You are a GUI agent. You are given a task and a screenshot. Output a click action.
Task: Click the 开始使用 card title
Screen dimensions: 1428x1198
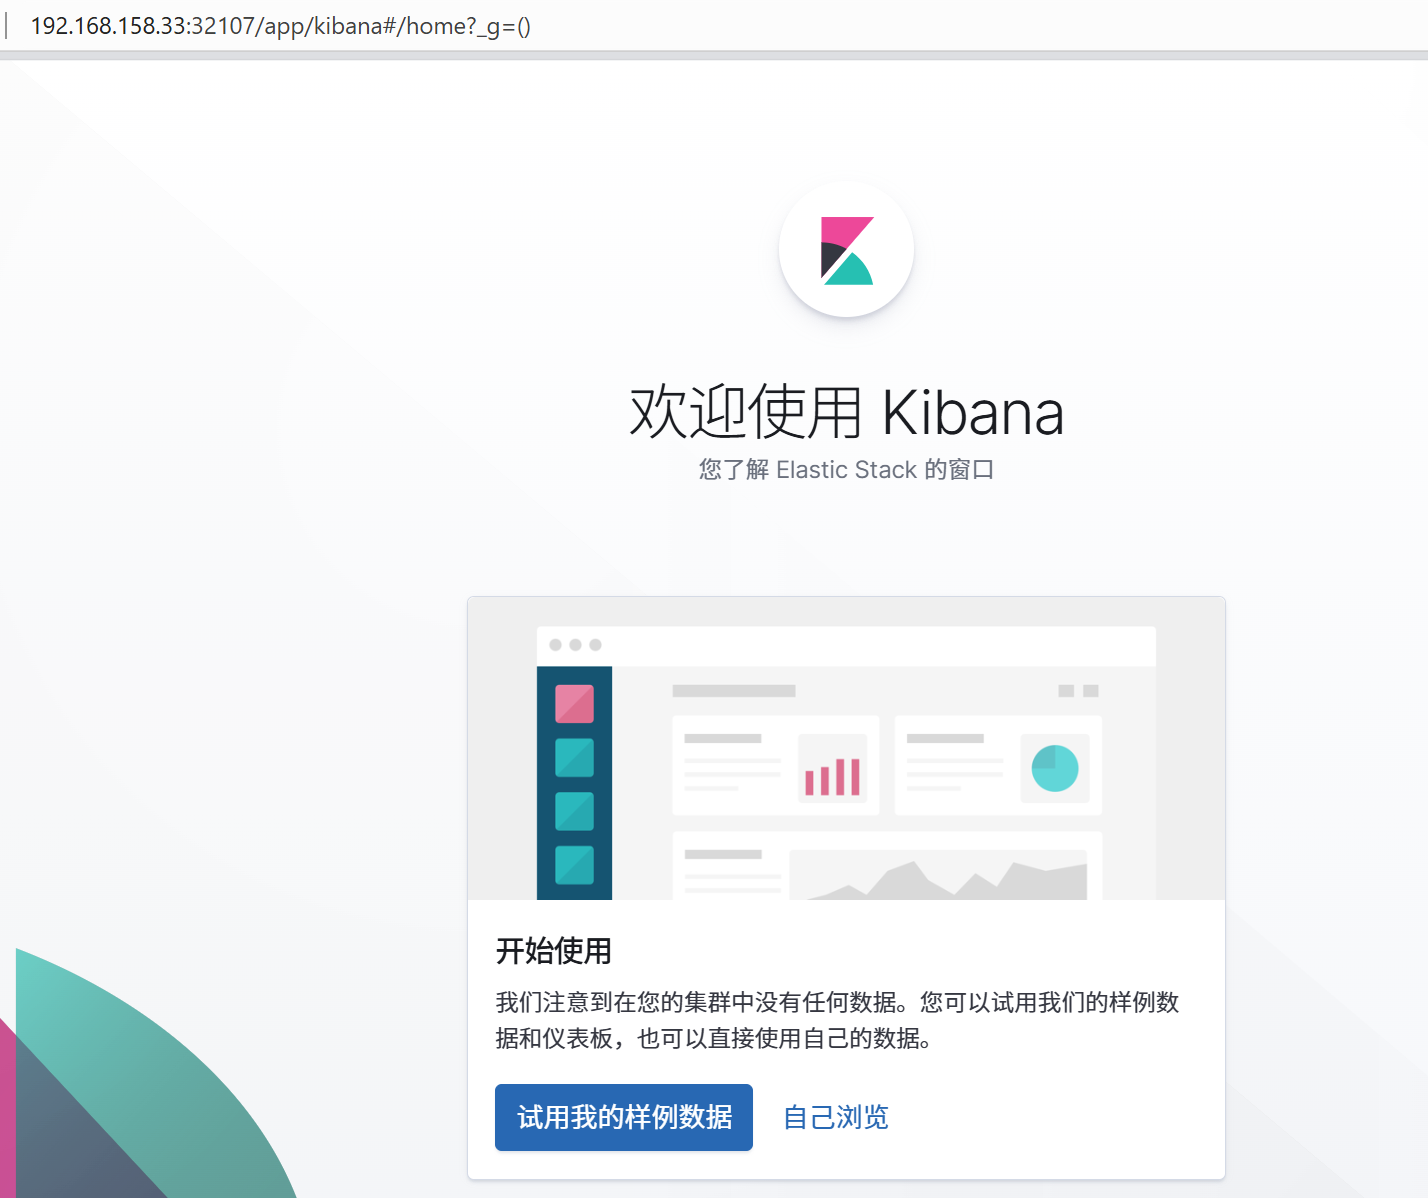[x=553, y=951]
